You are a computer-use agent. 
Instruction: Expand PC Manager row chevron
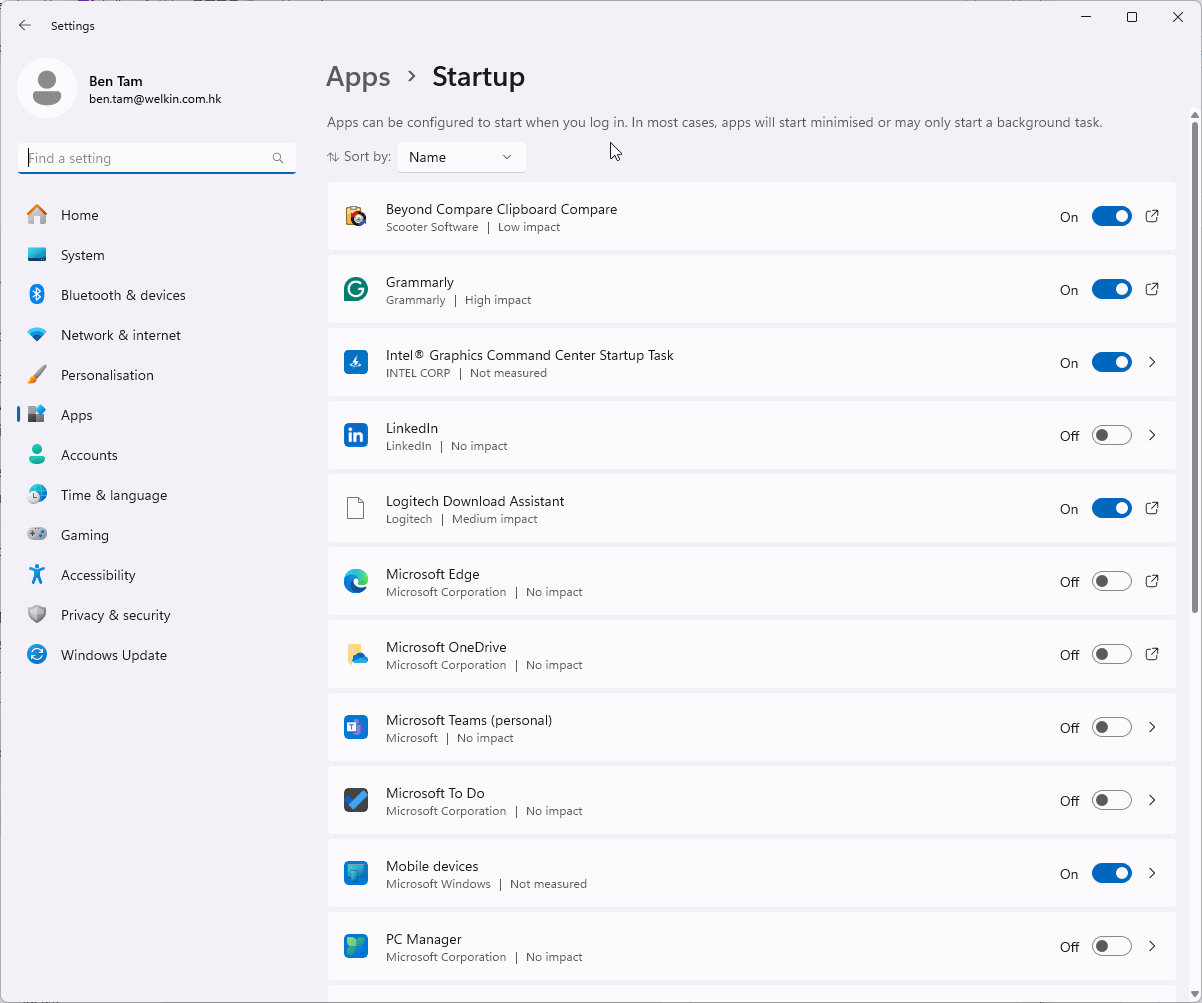point(1152,946)
